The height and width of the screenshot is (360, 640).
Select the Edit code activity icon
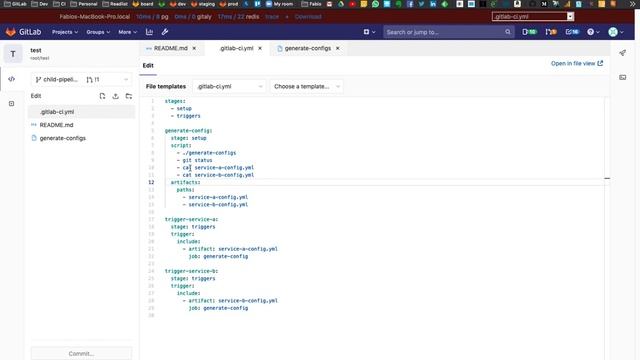(x=11, y=79)
